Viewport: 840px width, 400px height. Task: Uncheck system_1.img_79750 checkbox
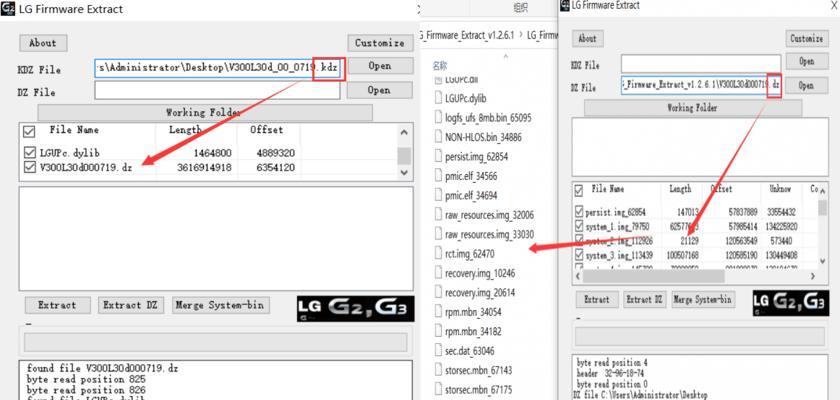coord(579,226)
